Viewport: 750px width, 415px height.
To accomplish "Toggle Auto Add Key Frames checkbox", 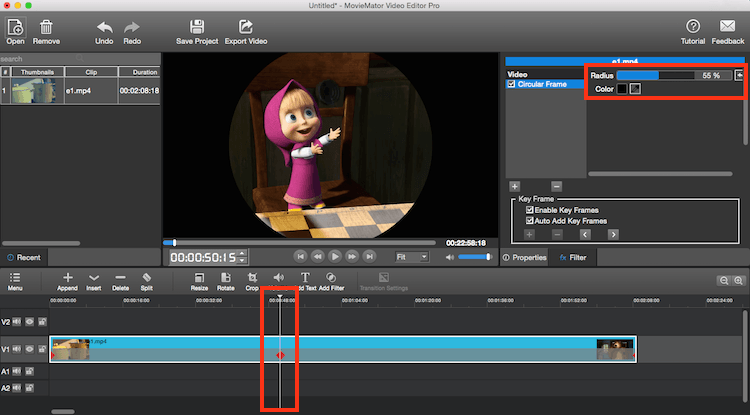I will click(x=529, y=221).
